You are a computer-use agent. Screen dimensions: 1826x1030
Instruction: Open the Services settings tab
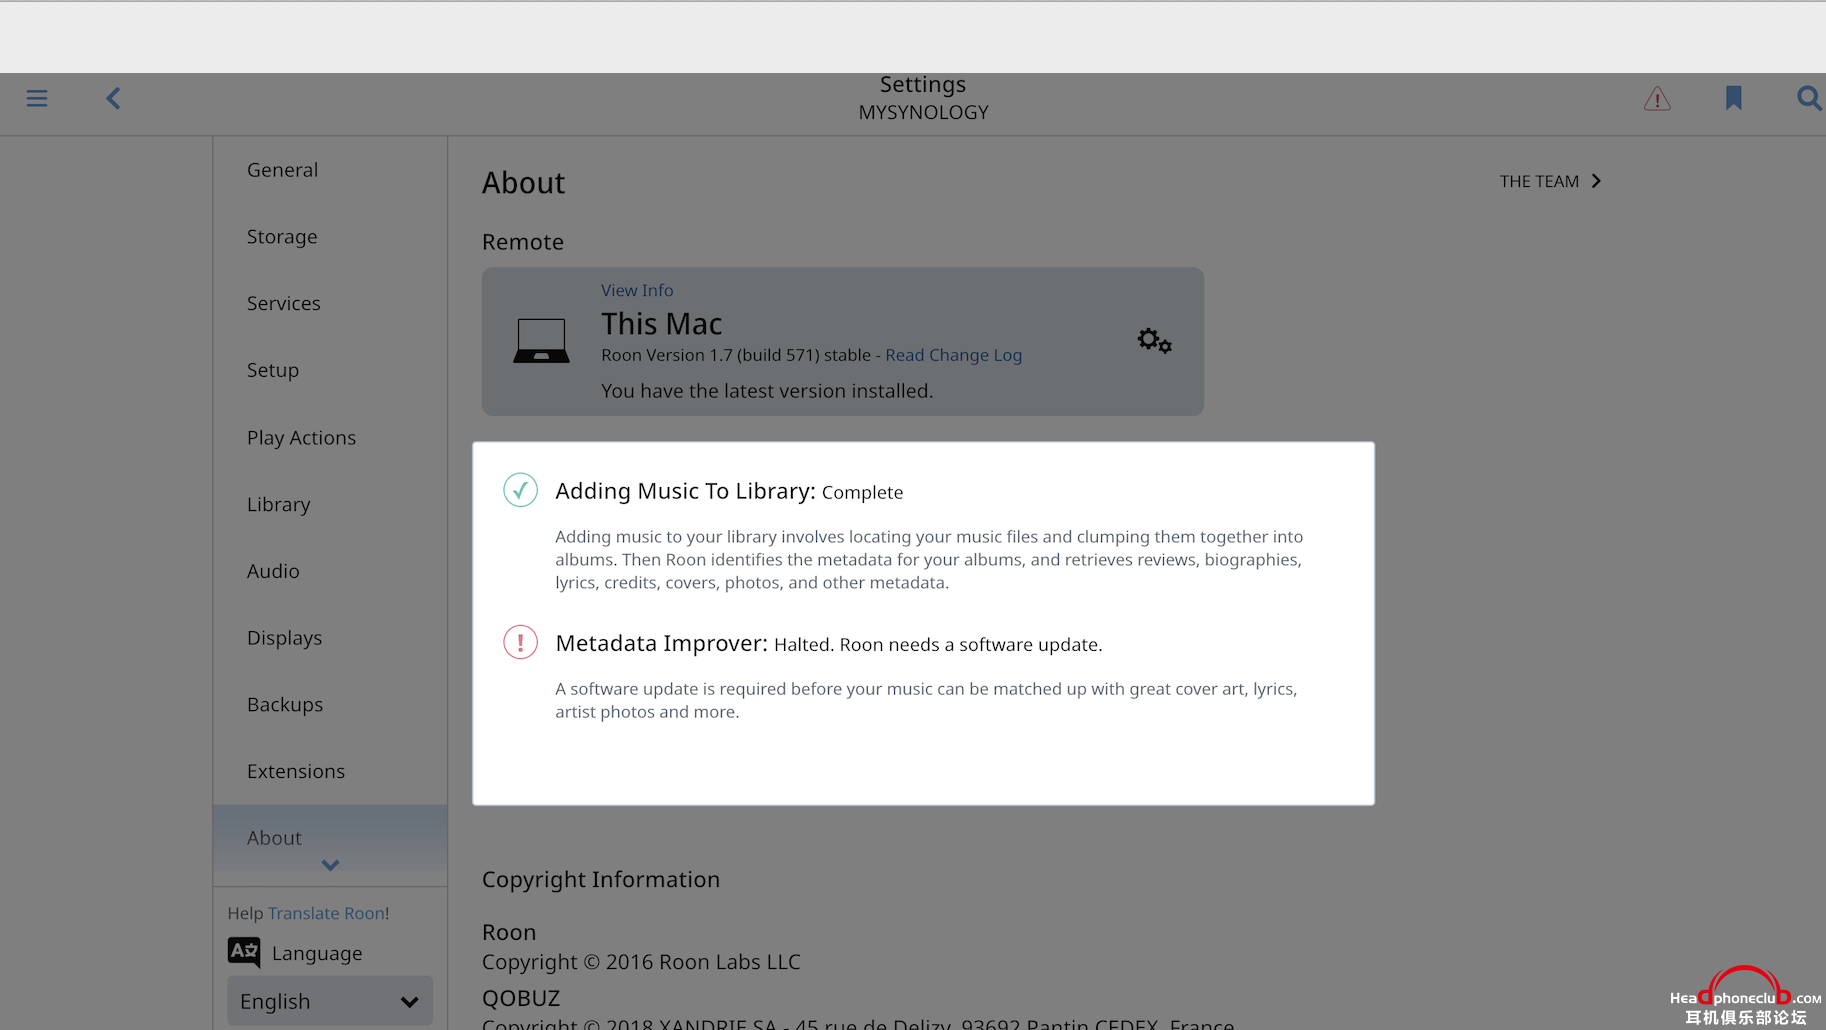330,304
